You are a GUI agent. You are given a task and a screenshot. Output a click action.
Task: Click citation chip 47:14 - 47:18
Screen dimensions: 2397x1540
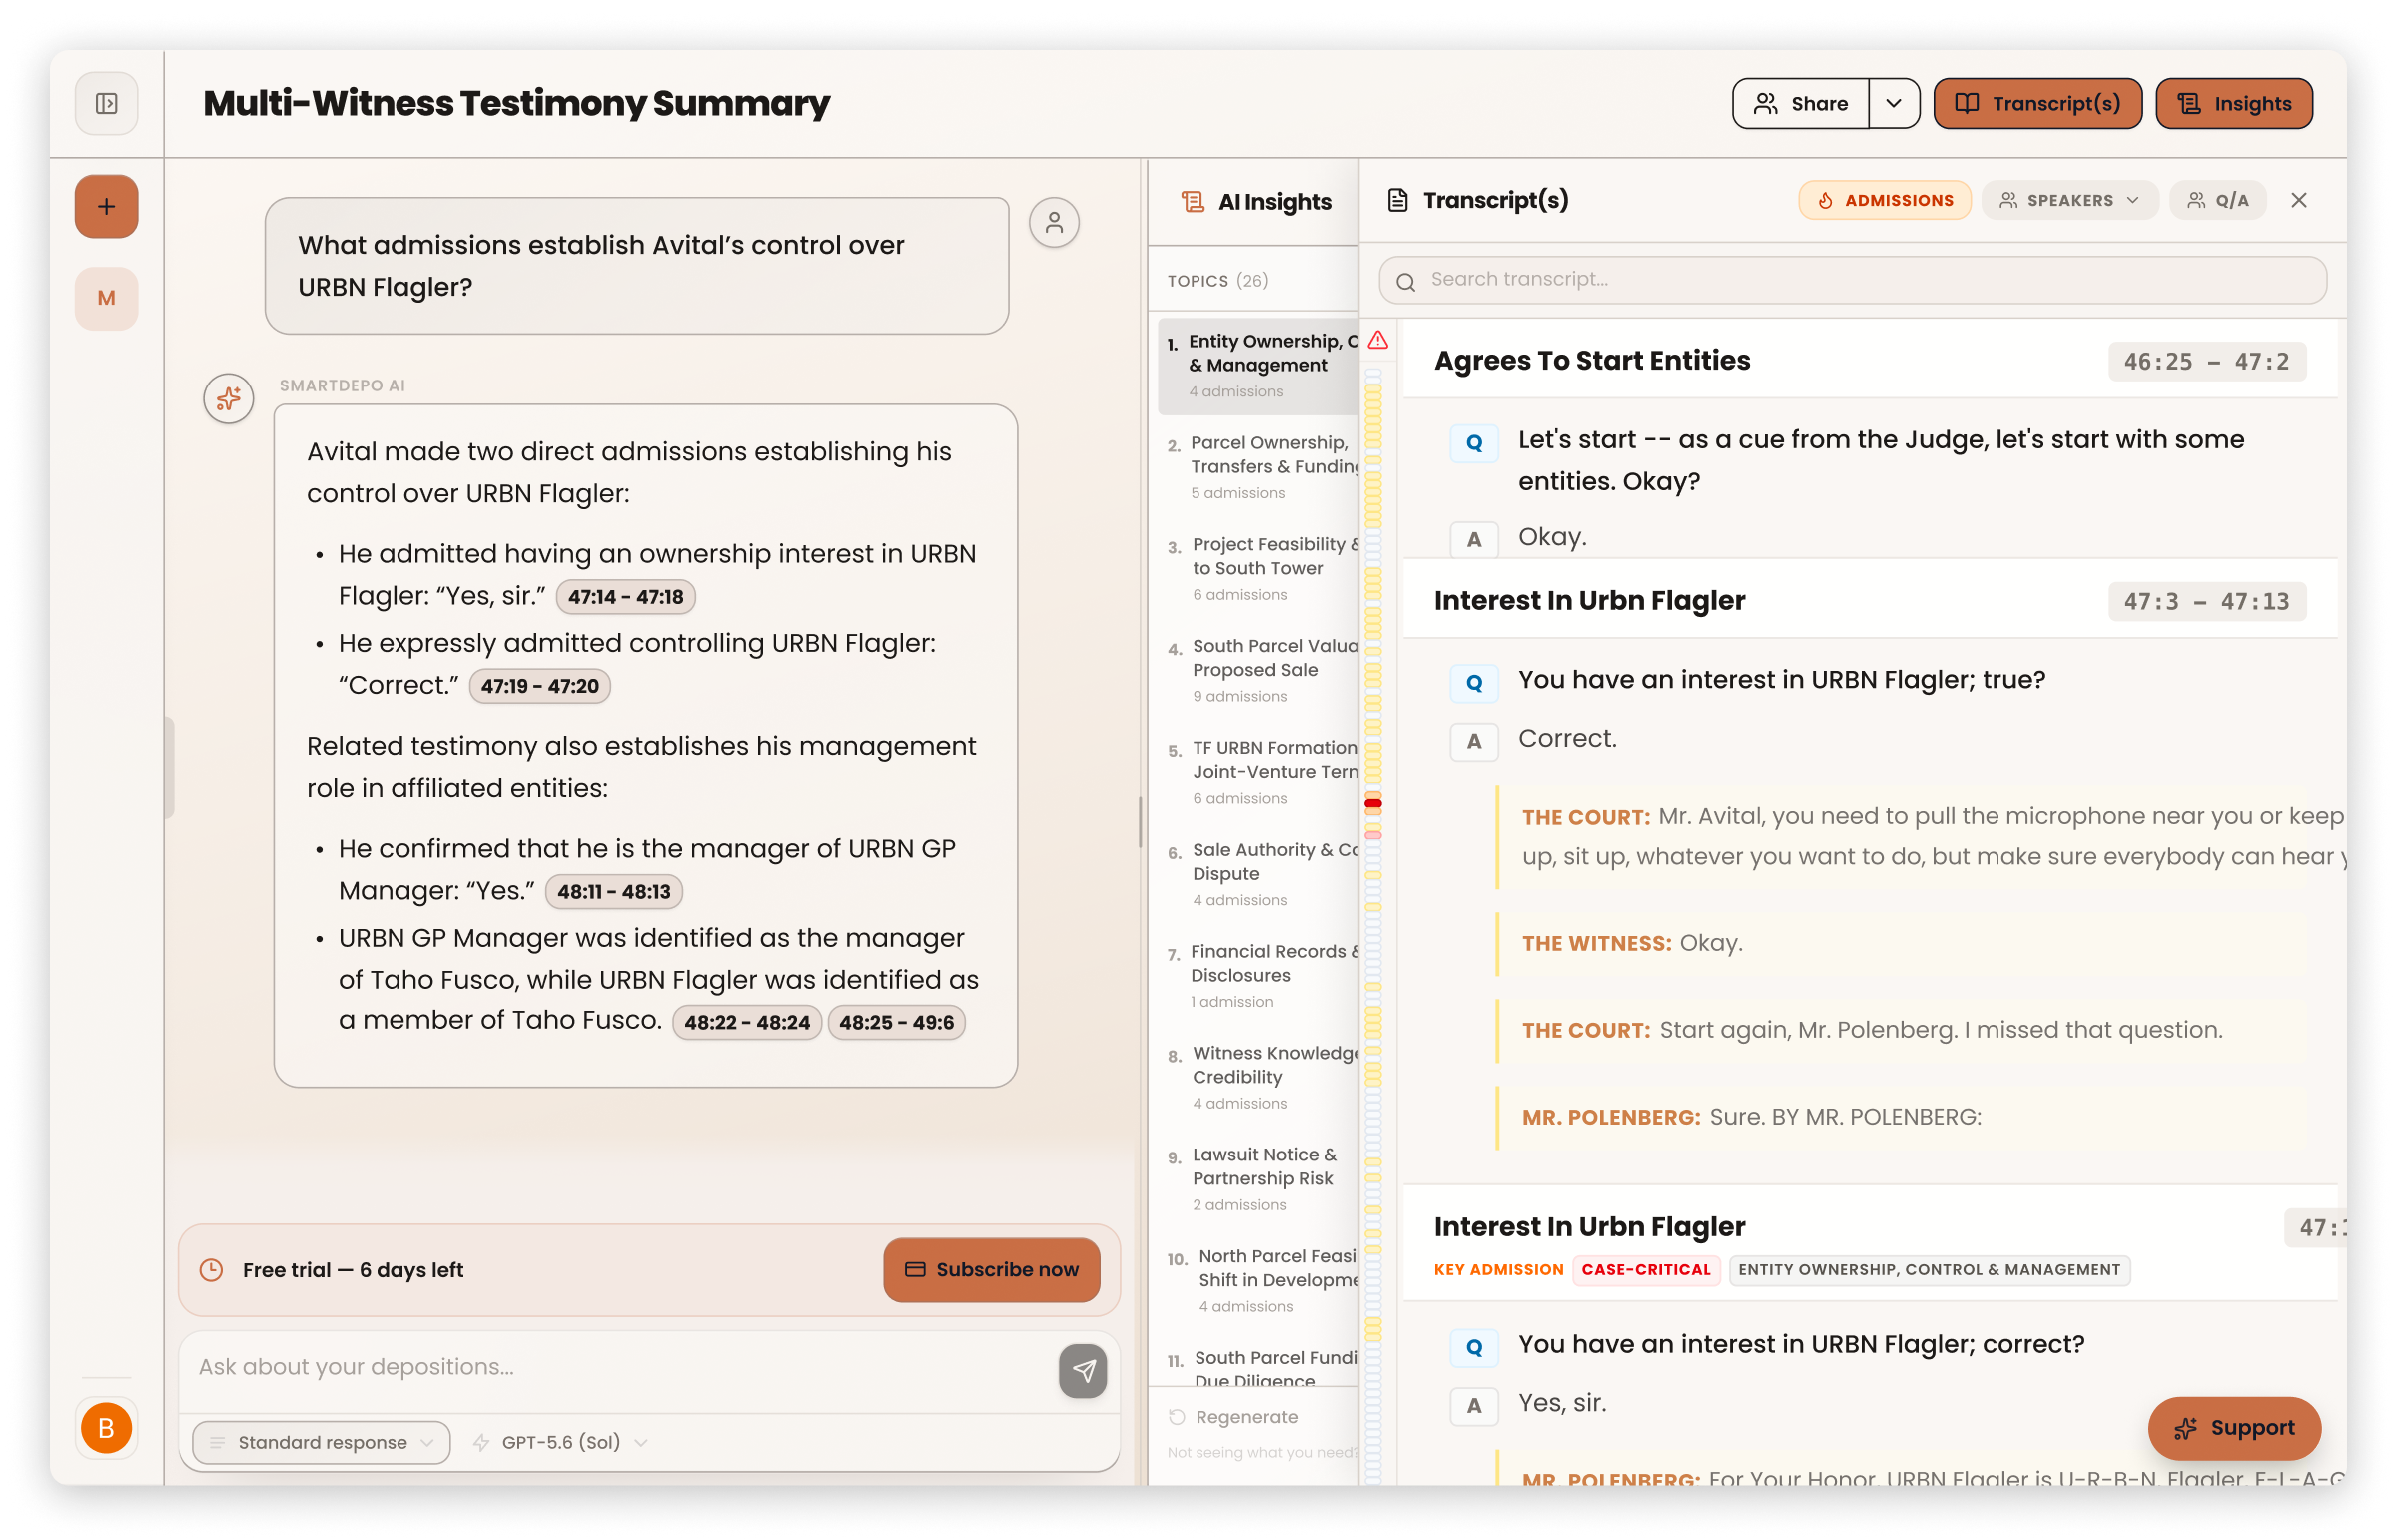[625, 597]
